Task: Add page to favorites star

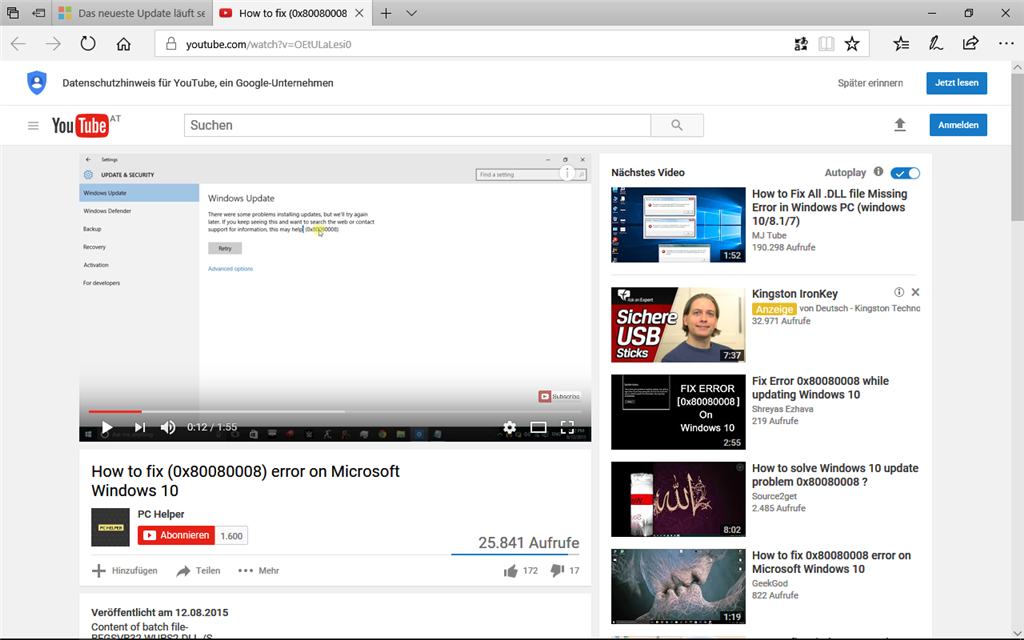Action: tap(852, 44)
